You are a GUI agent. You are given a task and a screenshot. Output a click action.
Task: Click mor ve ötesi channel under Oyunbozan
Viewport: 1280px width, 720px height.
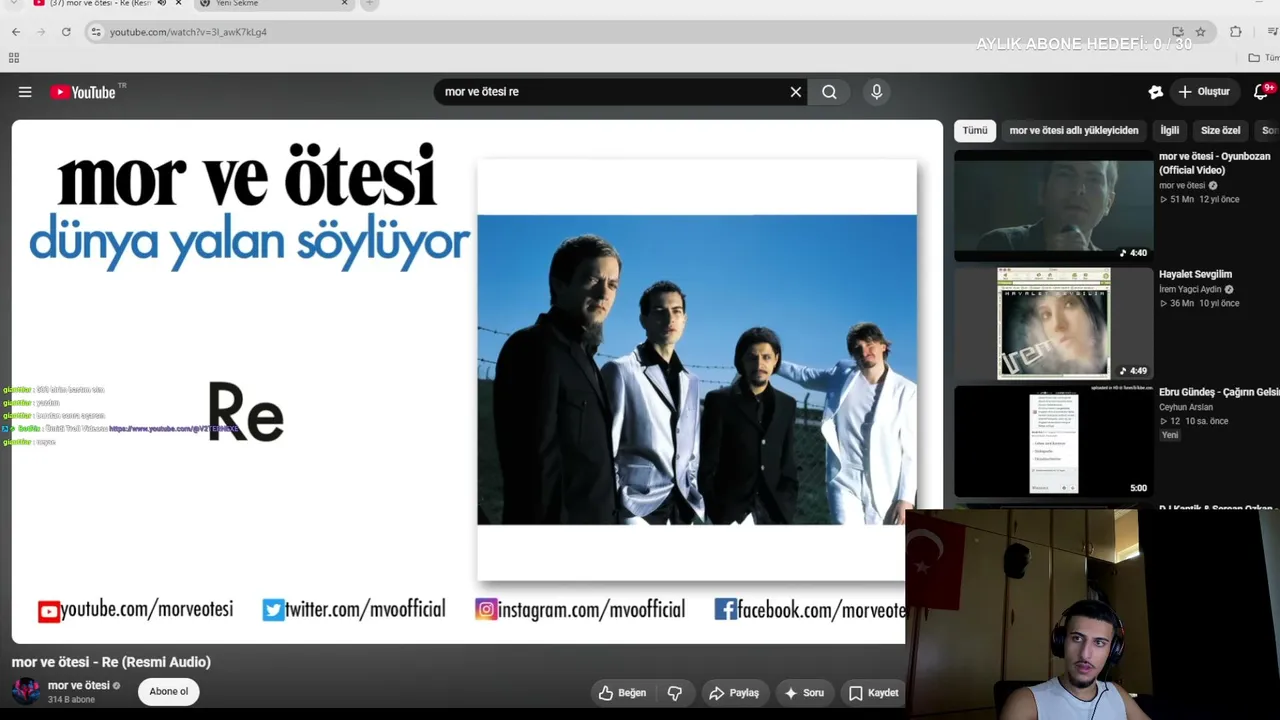pyautogui.click(x=1182, y=186)
